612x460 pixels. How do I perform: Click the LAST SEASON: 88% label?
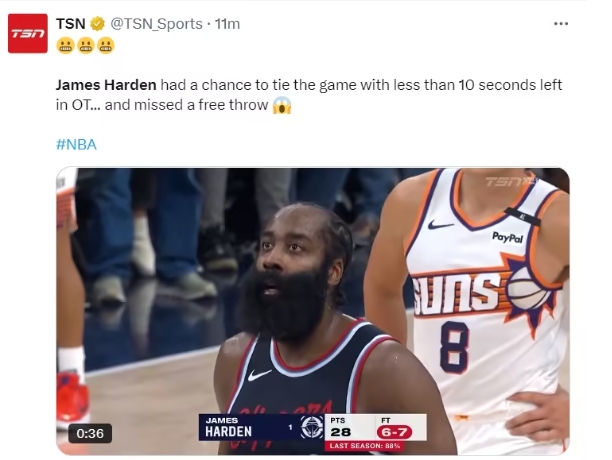tap(365, 446)
